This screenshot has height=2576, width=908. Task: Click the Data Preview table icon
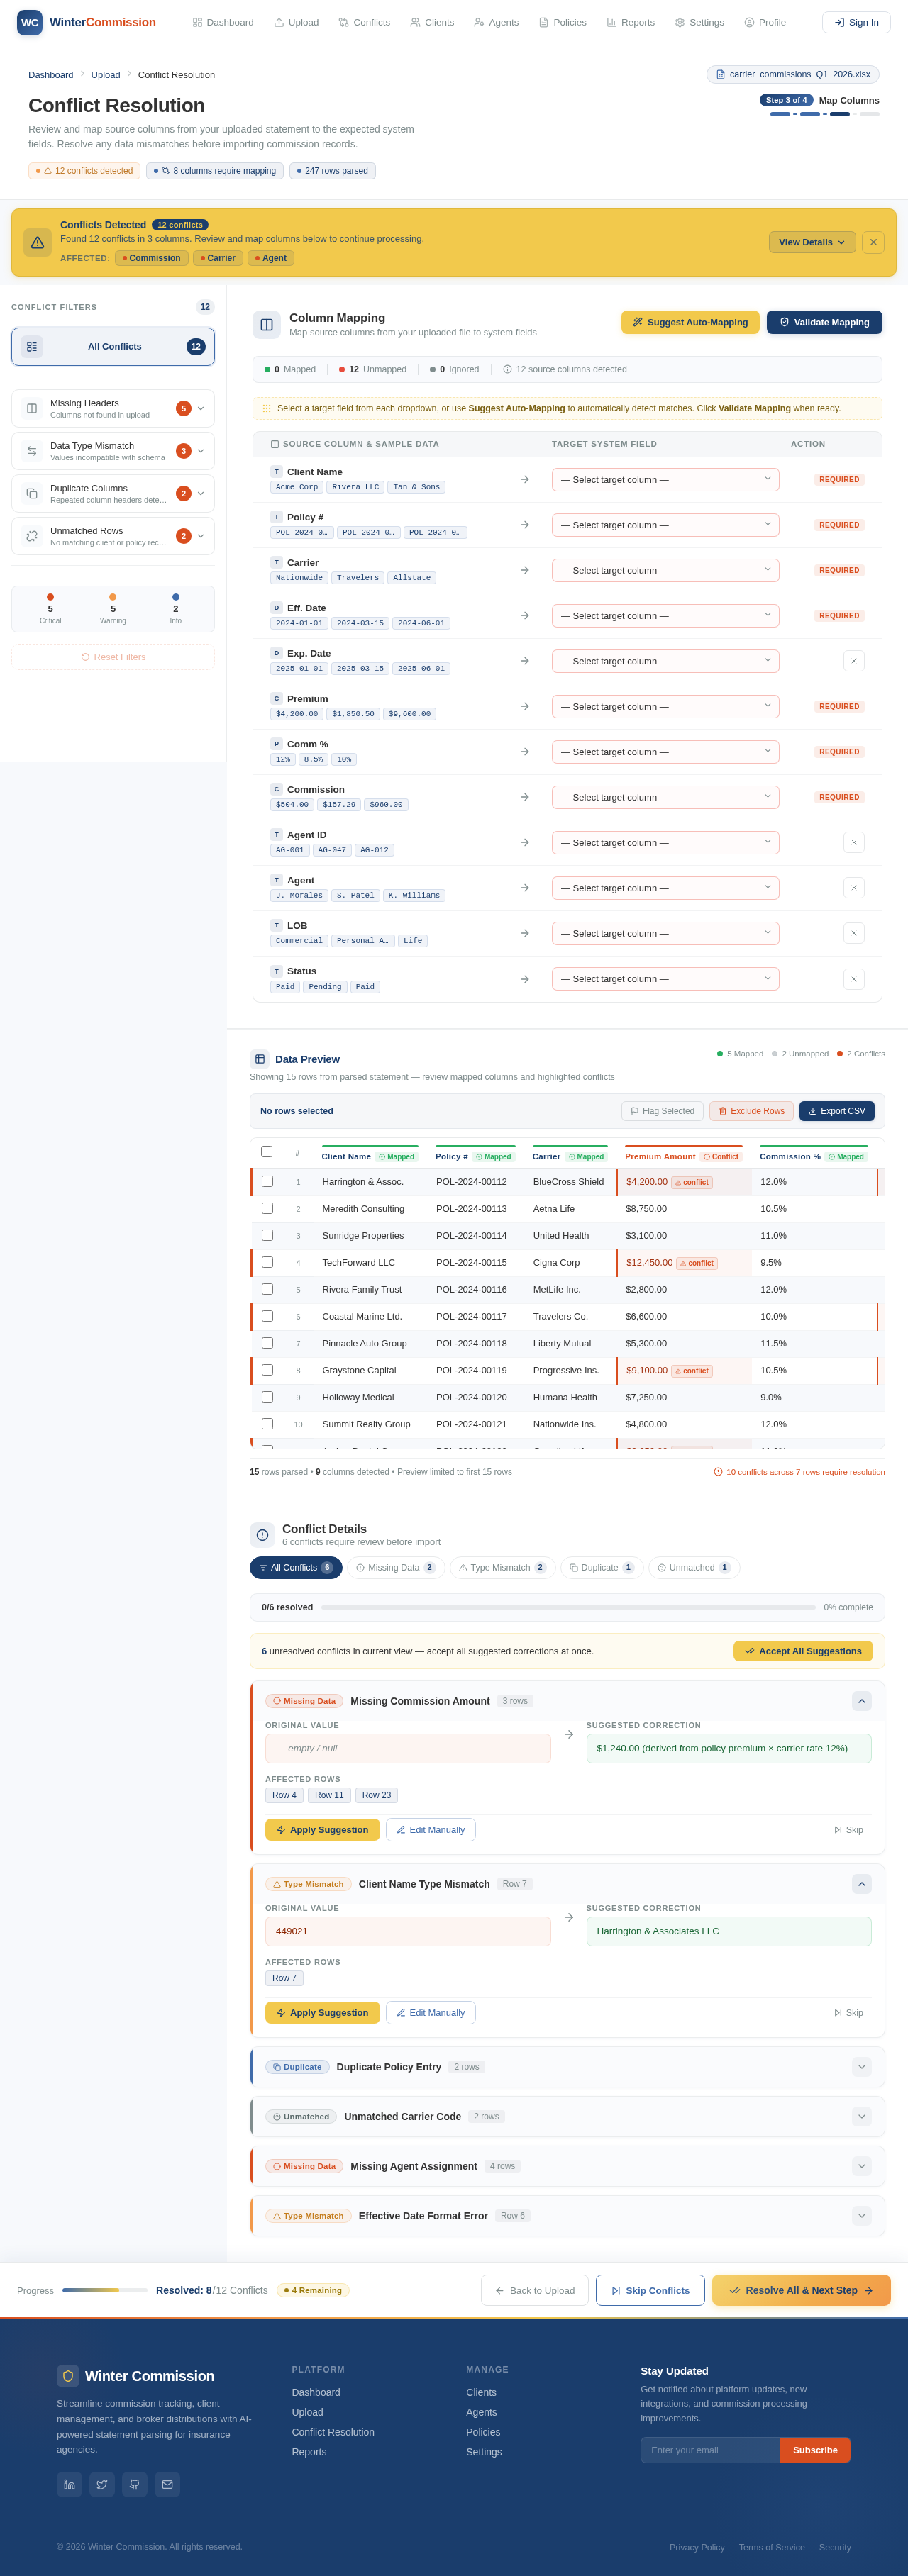(259, 1059)
